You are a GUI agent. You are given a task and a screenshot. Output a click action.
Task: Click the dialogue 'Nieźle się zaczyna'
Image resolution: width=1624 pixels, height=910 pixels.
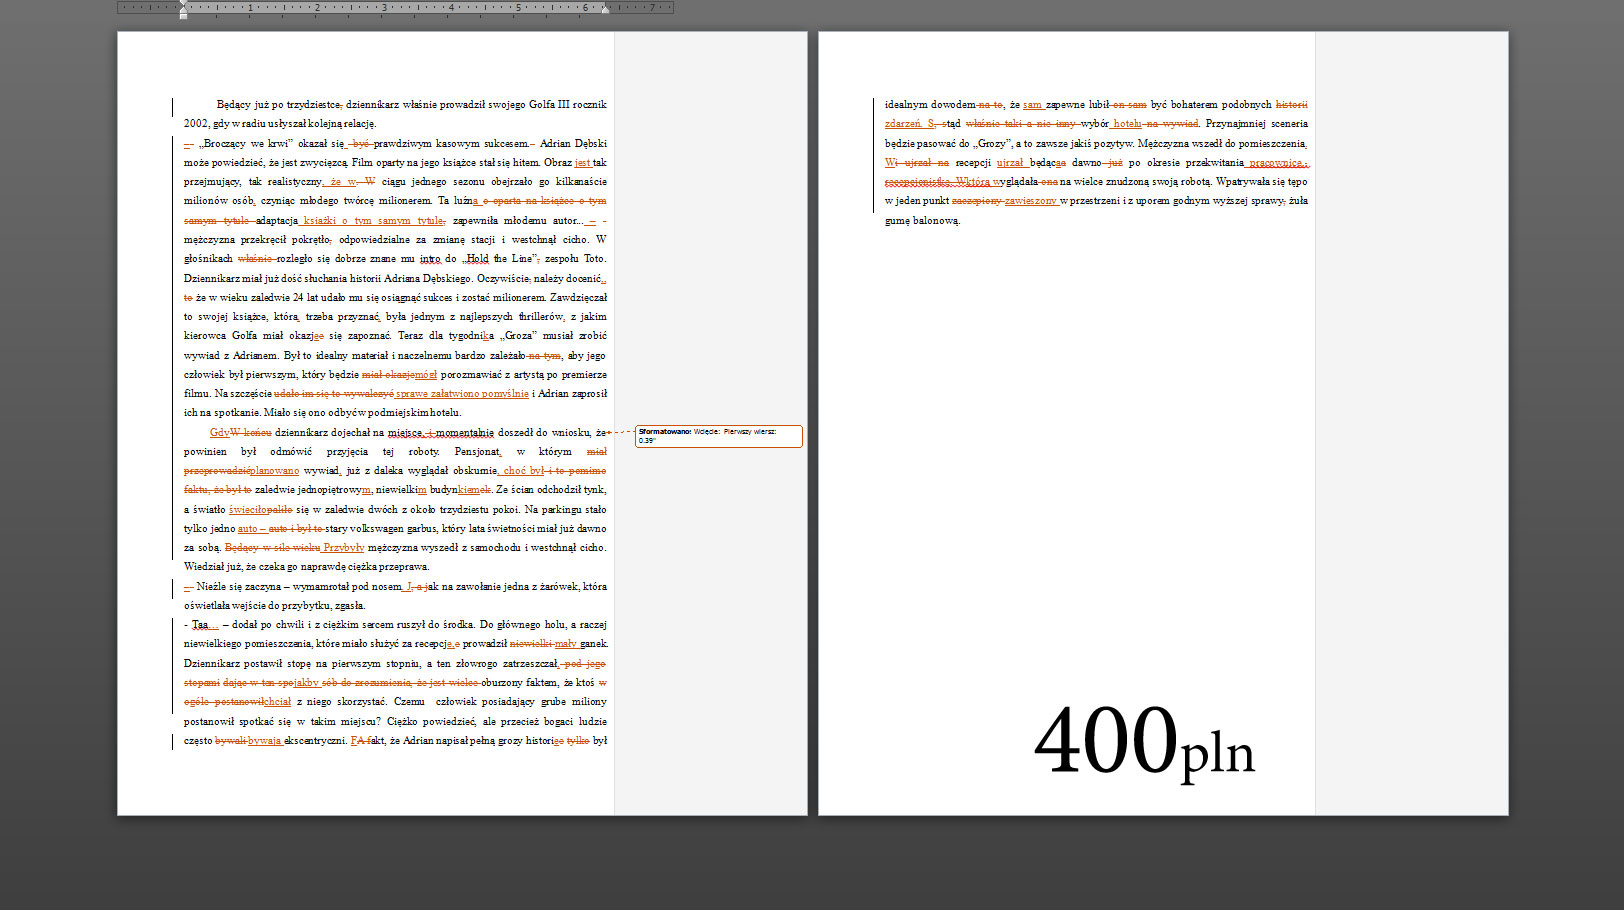point(238,587)
